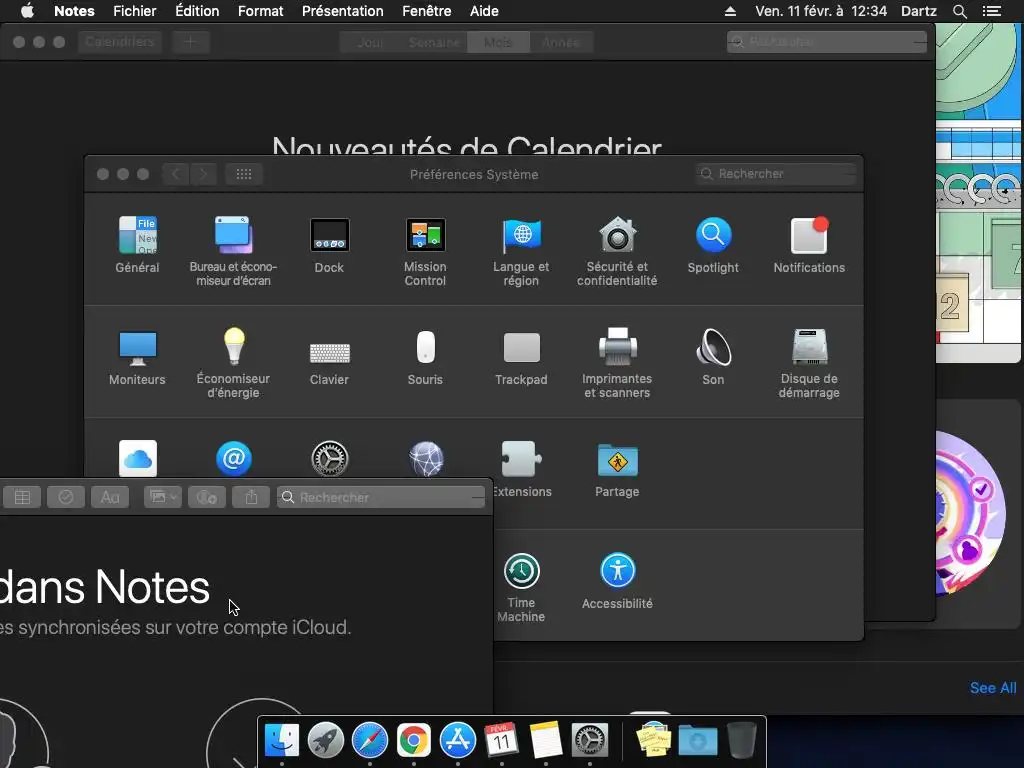
Task: Open the Présentation menu
Action: pyautogui.click(x=342, y=11)
